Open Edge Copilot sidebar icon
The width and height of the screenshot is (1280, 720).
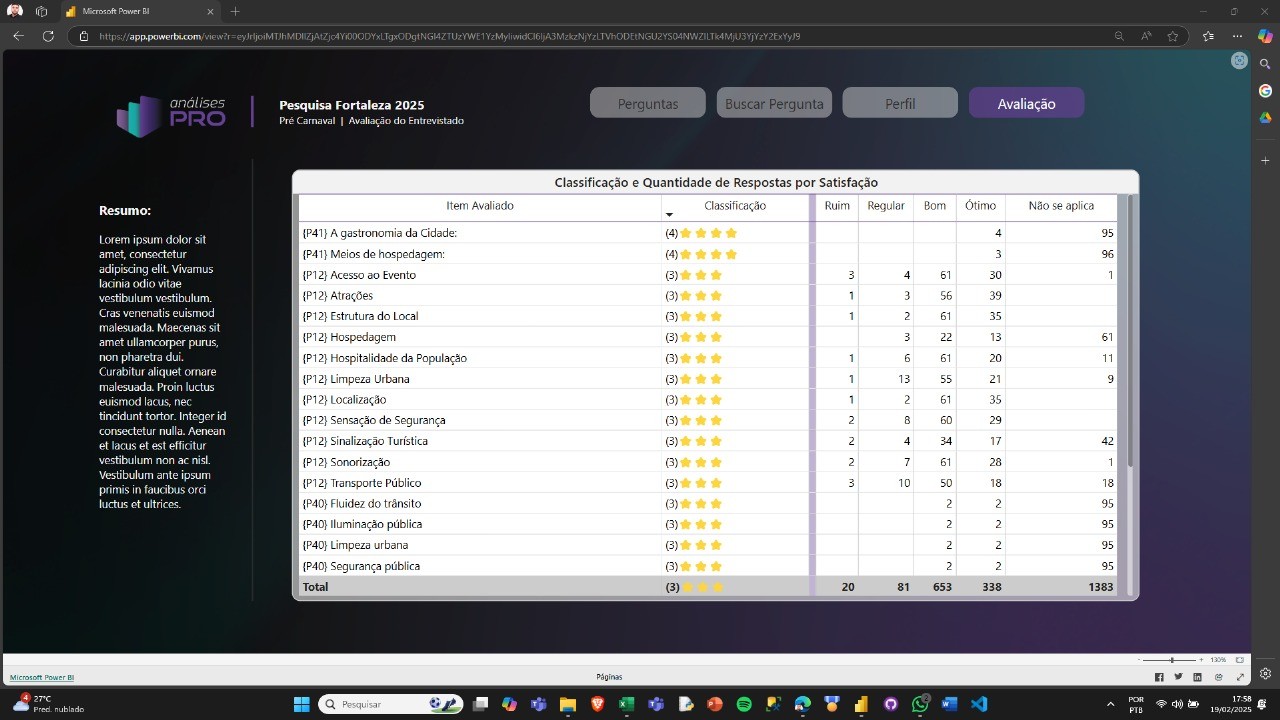[1265, 36]
